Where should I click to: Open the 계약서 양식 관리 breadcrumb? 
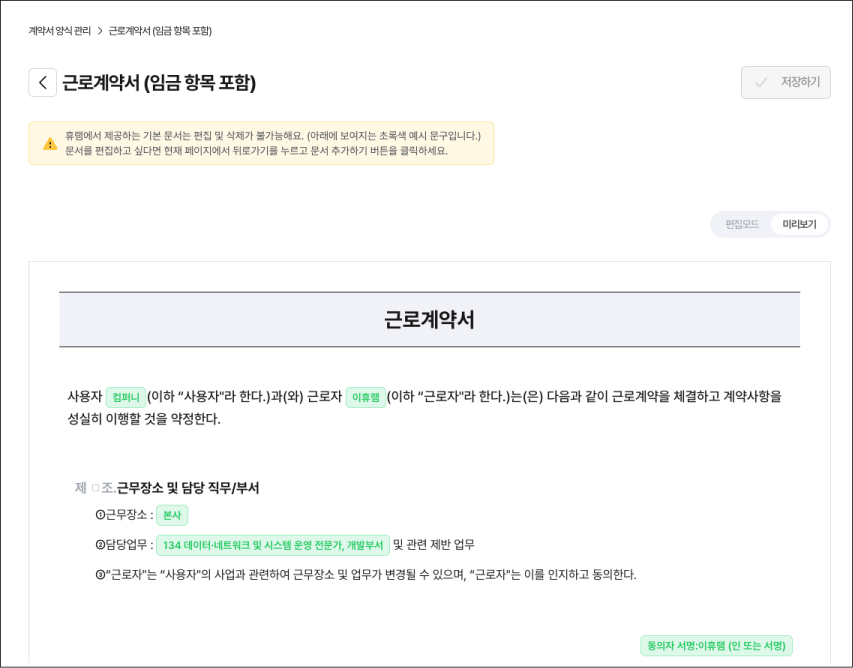(x=60, y=31)
